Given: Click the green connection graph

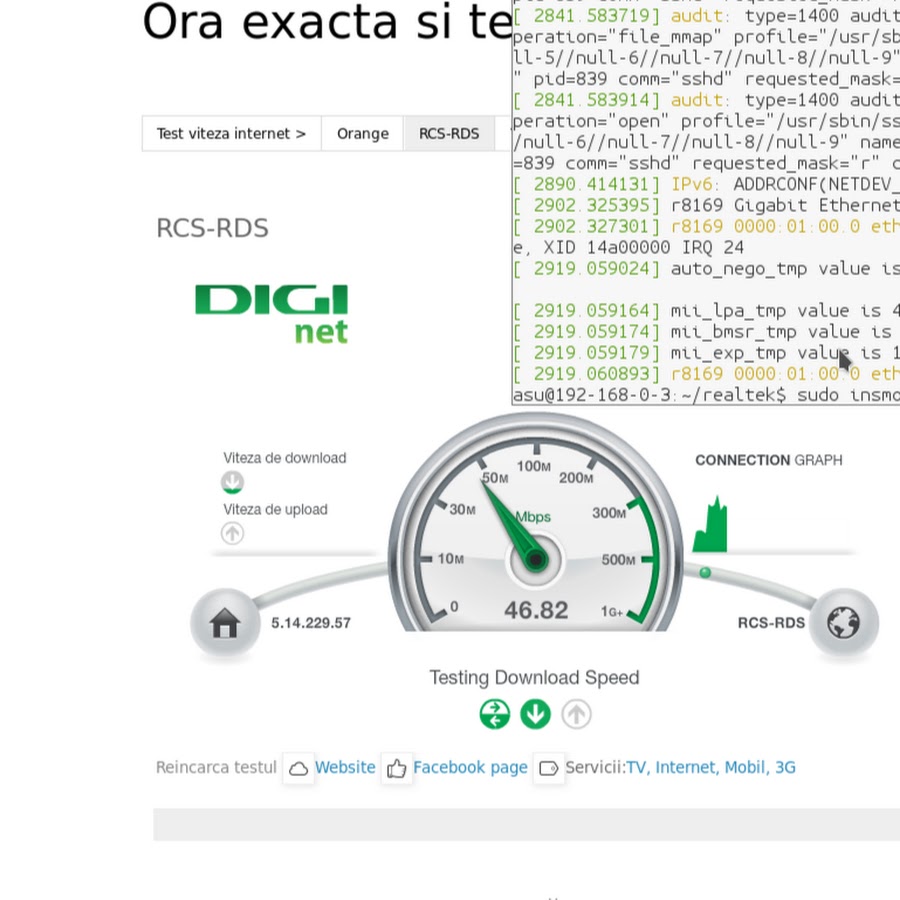Looking at the screenshot, I should 710,523.
